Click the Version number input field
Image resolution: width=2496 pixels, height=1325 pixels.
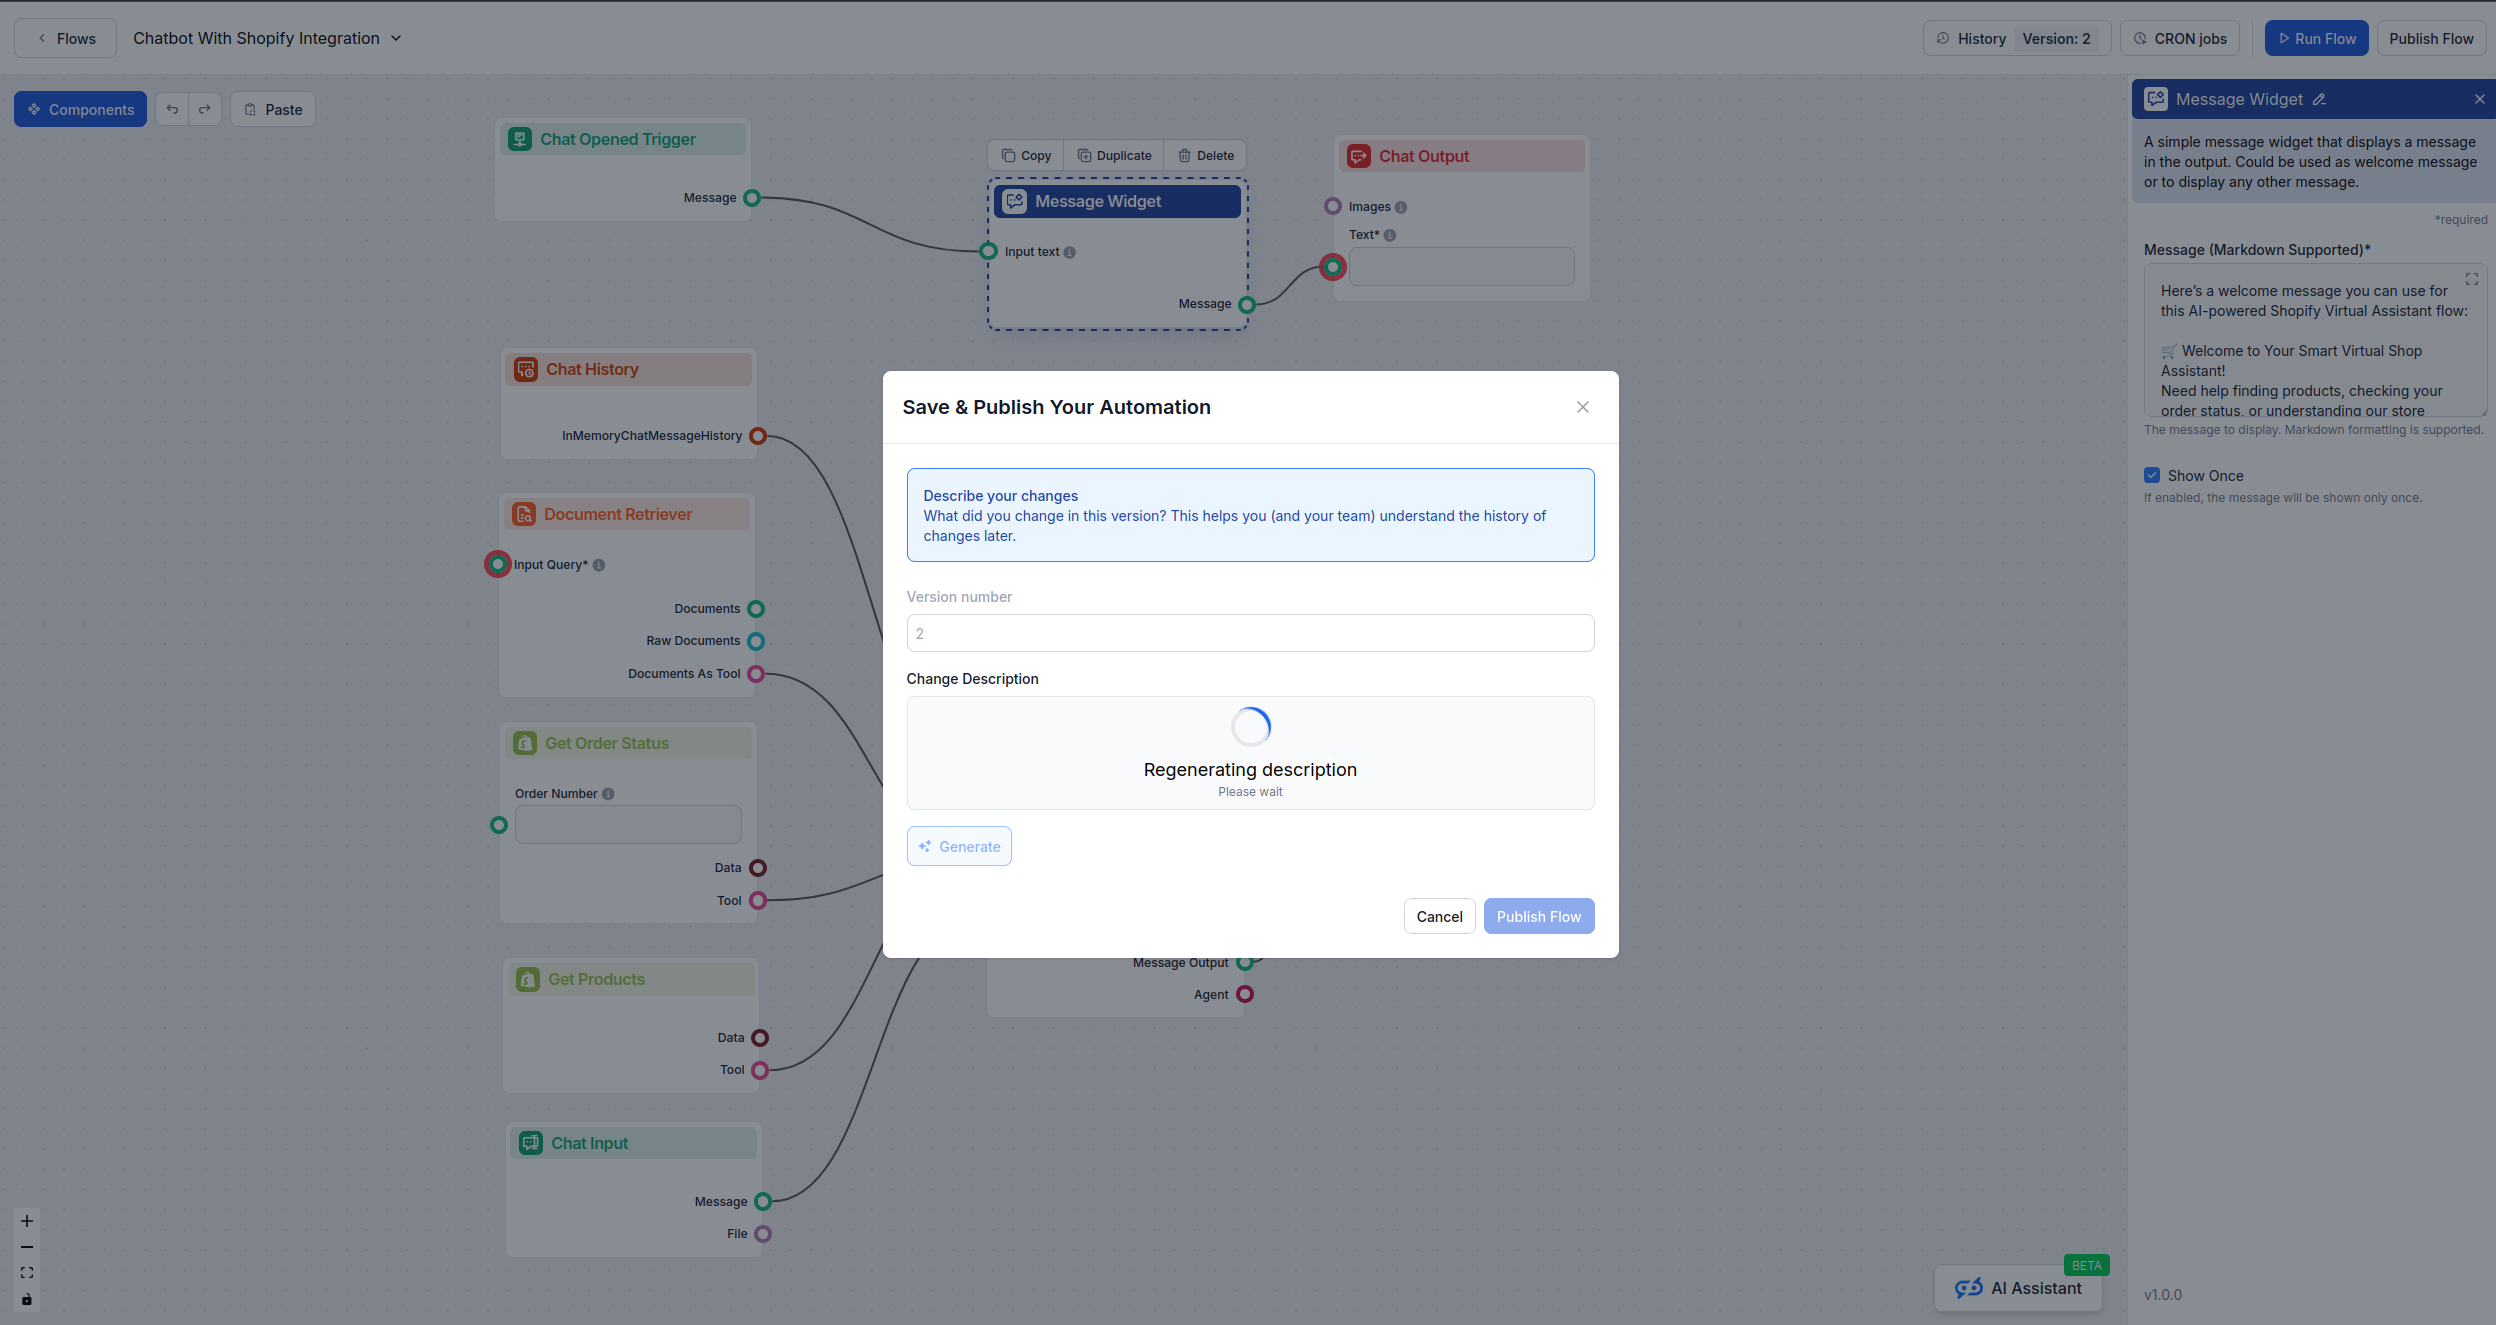point(1249,632)
